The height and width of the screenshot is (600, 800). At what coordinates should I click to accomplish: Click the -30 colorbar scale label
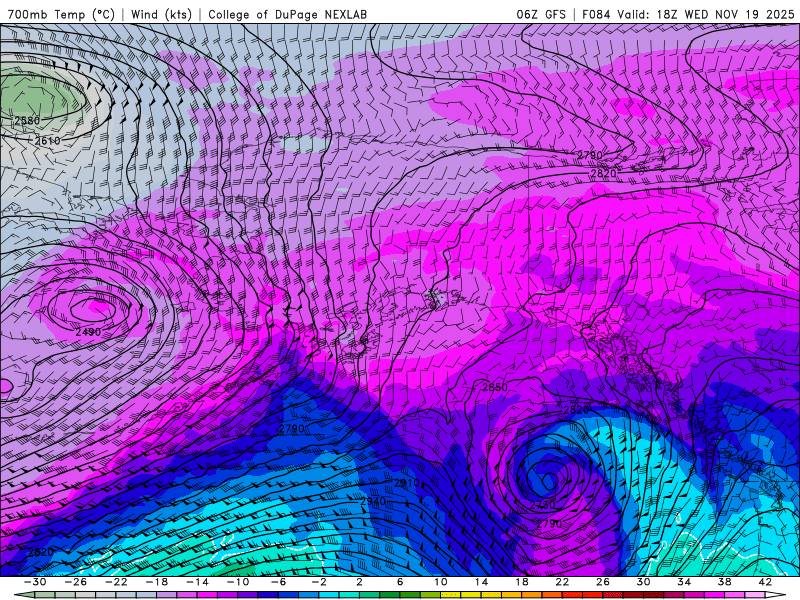[x=35, y=582]
